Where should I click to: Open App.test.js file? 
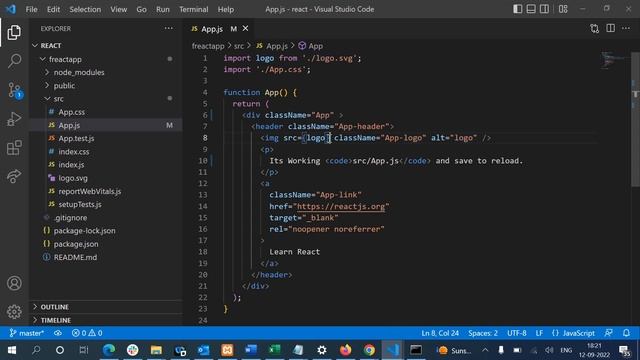106,138
